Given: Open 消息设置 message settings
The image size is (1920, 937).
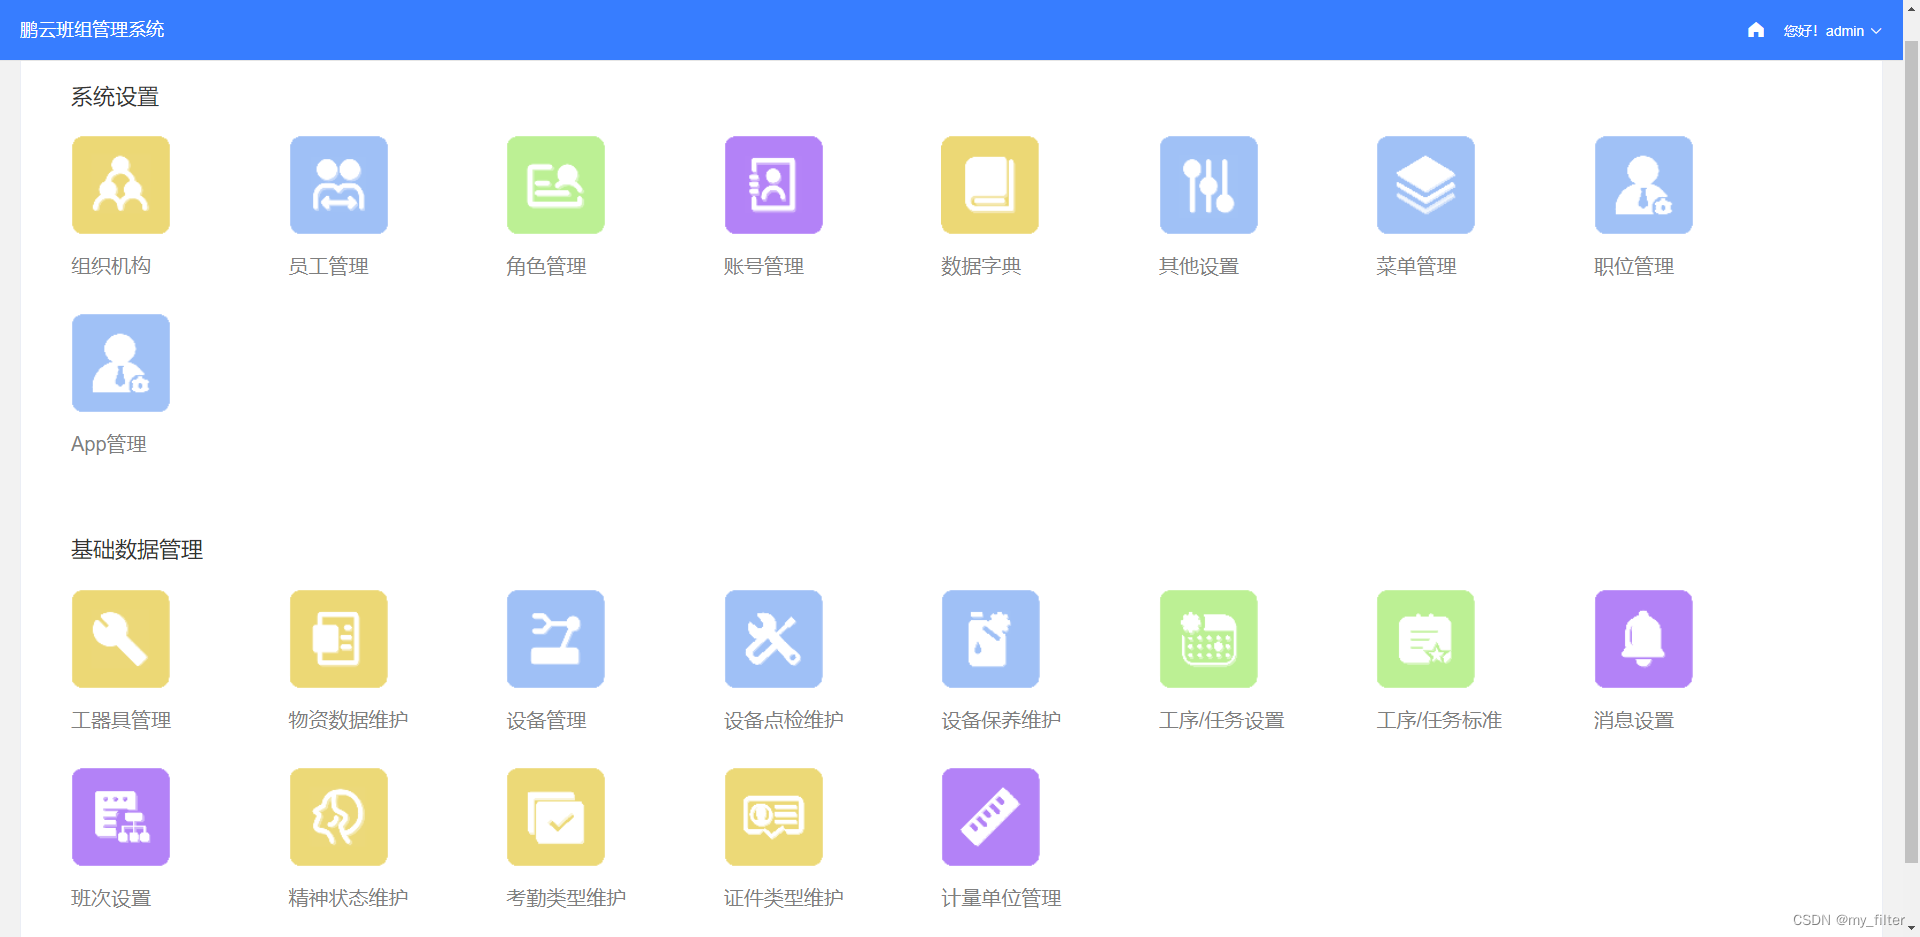Looking at the screenshot, I should pyautogui.click(x=1643, y=639).
